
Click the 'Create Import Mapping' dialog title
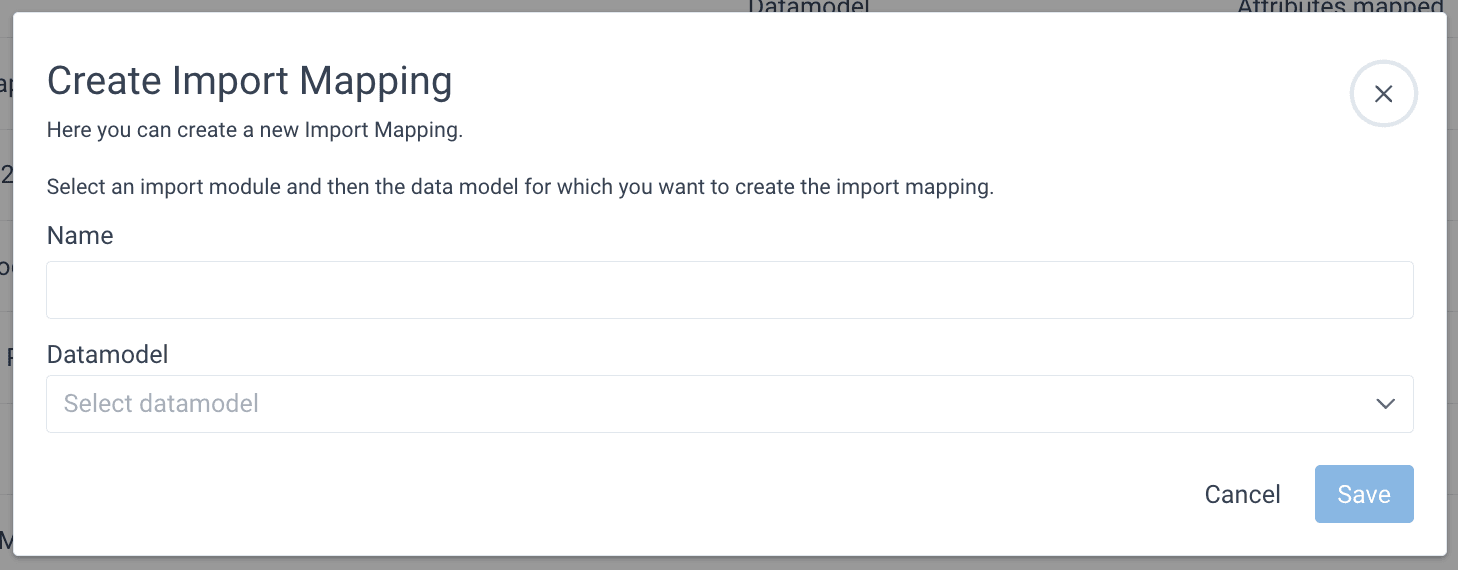(249, 81)
